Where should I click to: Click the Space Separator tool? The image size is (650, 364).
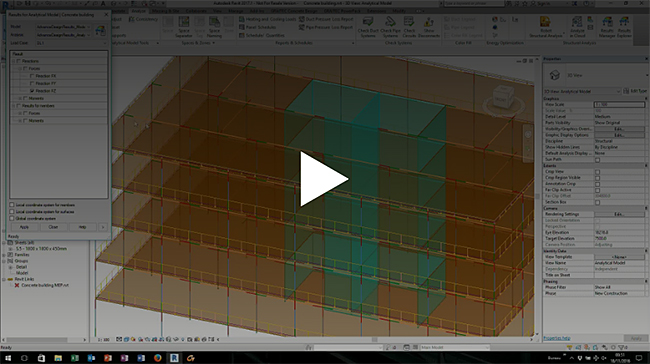pos(184,27)
